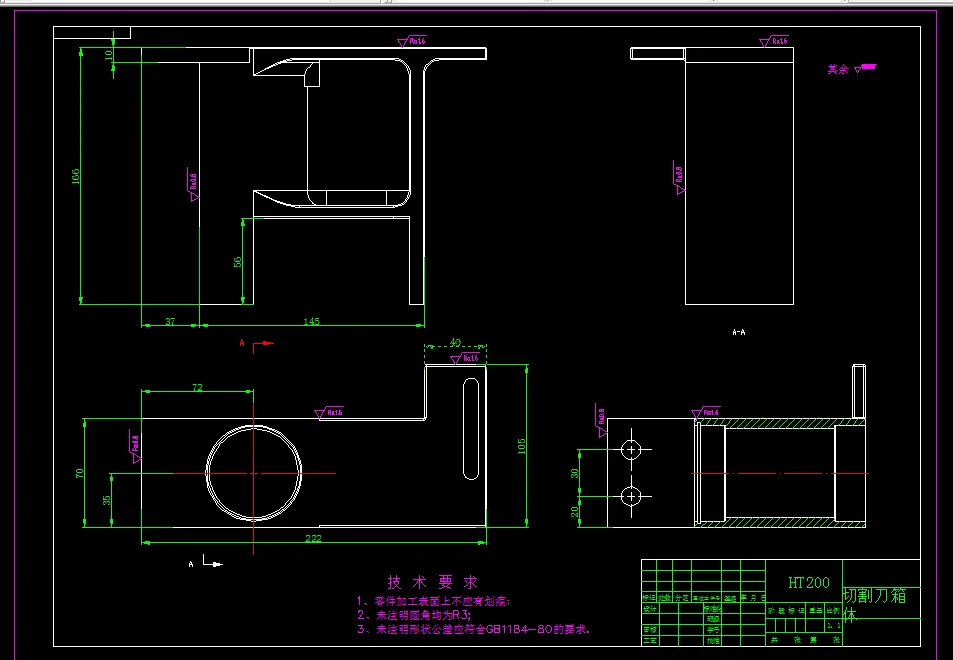Select the large circle in plan view
953x660 pixels.
click(253, 473)
